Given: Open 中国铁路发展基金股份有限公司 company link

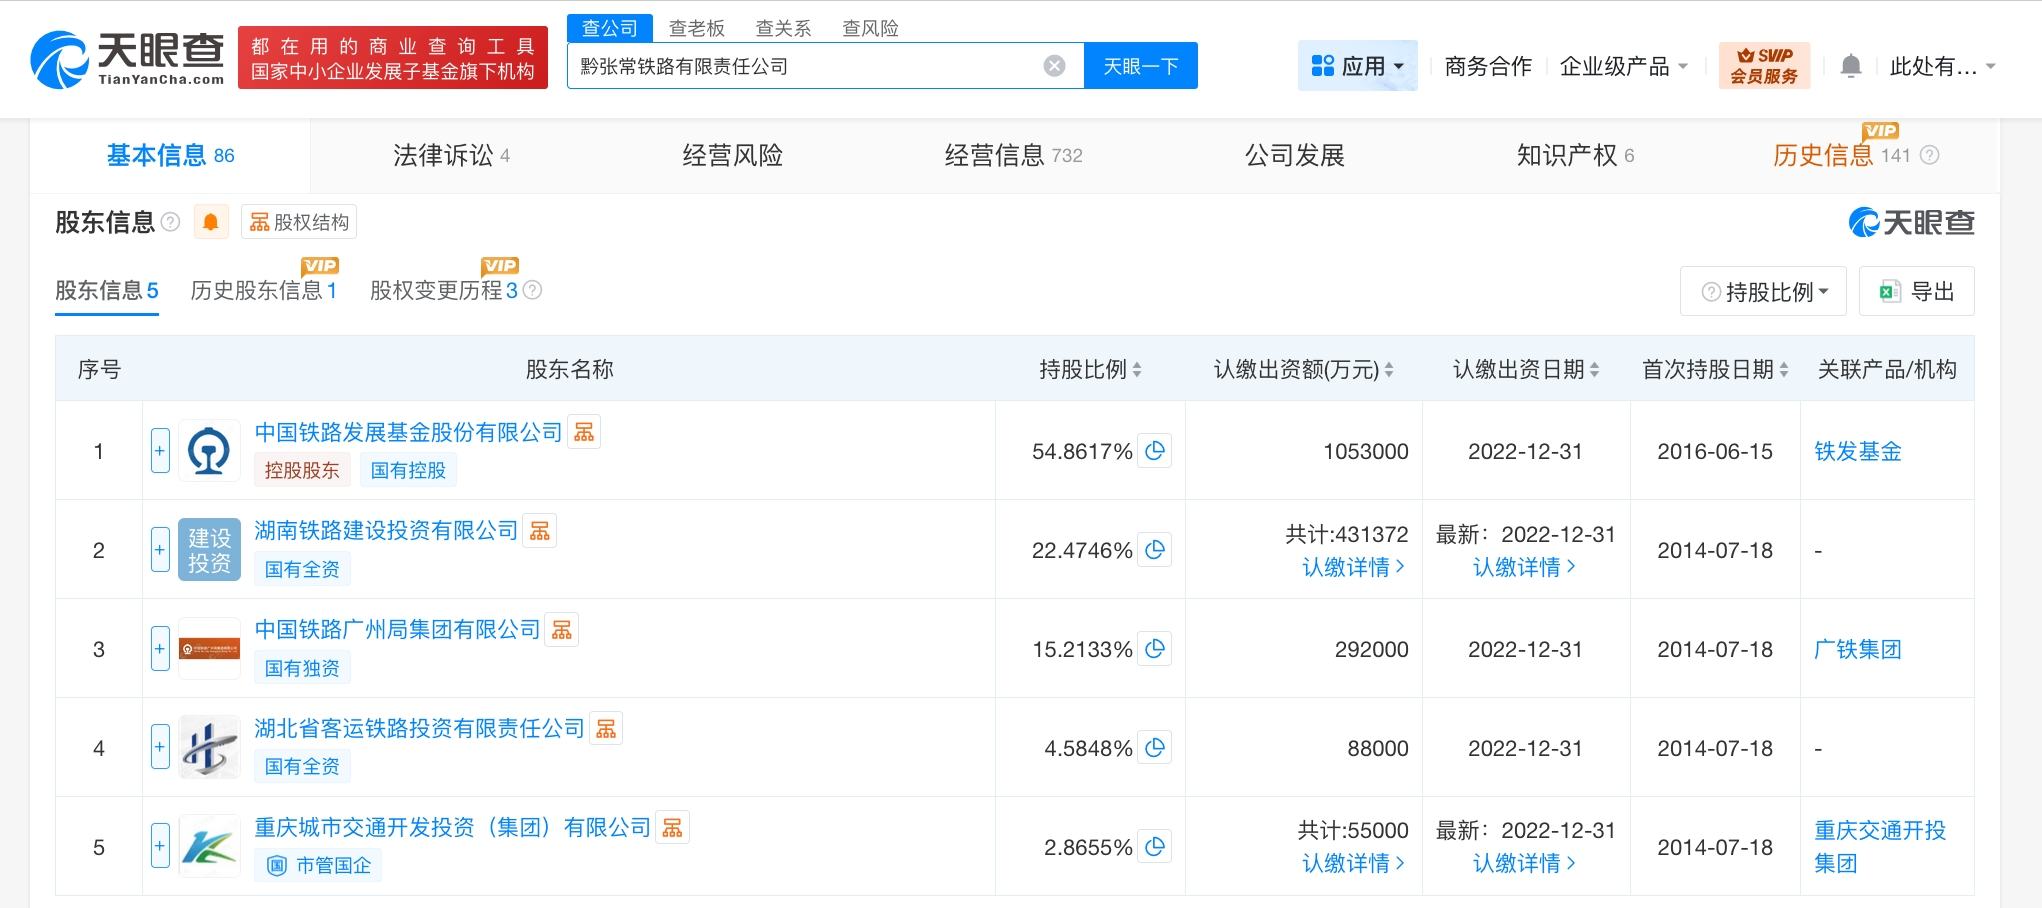Looking at the screenshot, I should 408,432.
